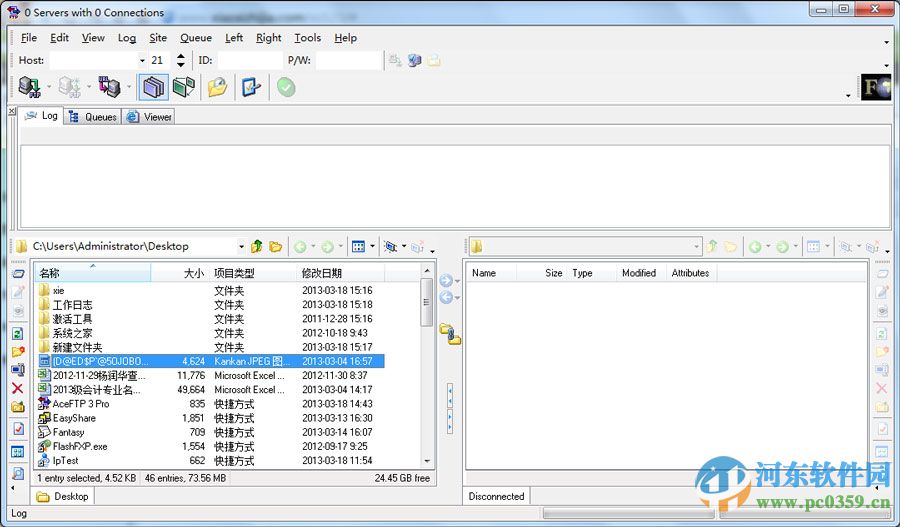Select the stacked windows layout icon
This screenshot has height=527, width=900.
click(x=153, y=87)
